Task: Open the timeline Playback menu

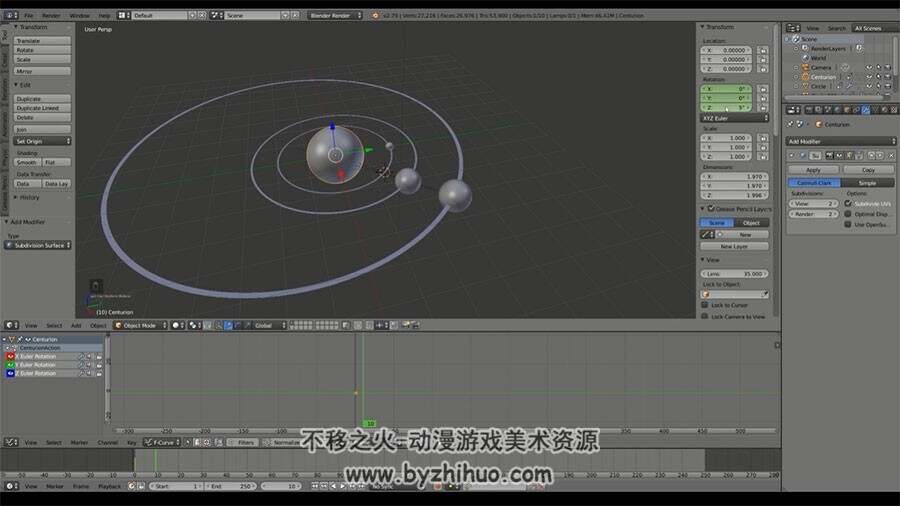Action: [109, 486]
